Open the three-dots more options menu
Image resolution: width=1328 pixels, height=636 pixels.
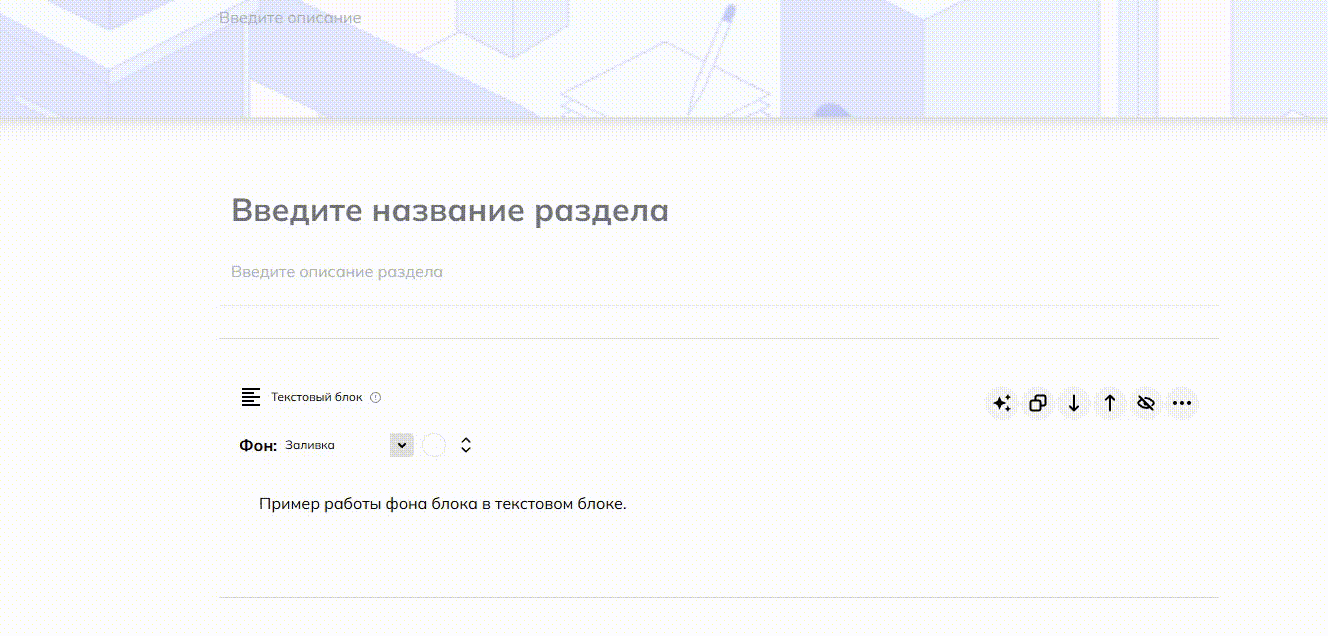[x=1182, y=404]
